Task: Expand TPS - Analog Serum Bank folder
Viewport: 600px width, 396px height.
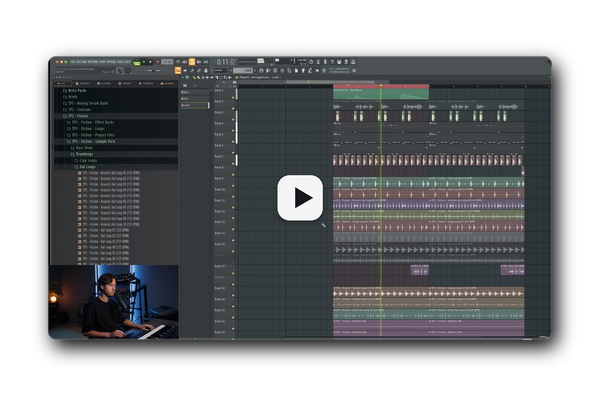Action: click(85, 103)
